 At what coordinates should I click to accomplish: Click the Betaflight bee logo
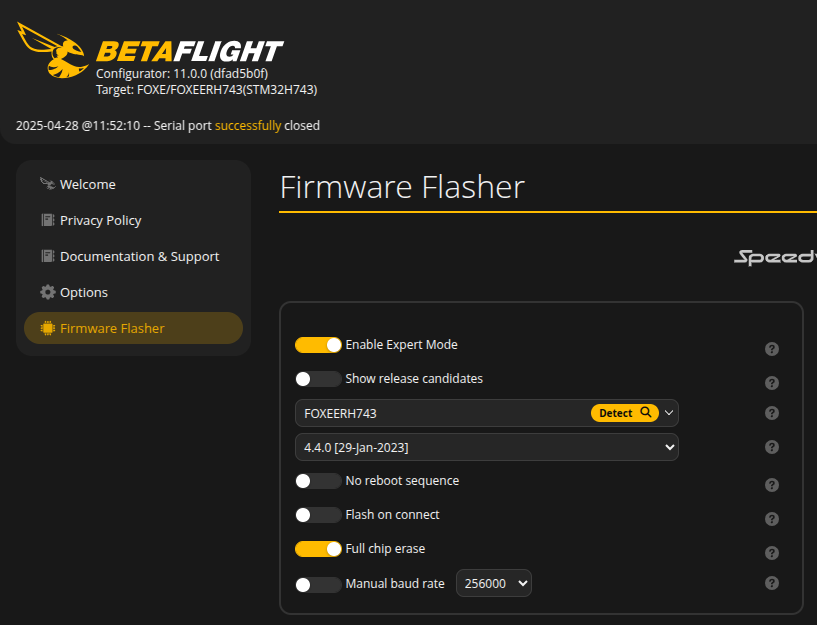coord(52,50)
